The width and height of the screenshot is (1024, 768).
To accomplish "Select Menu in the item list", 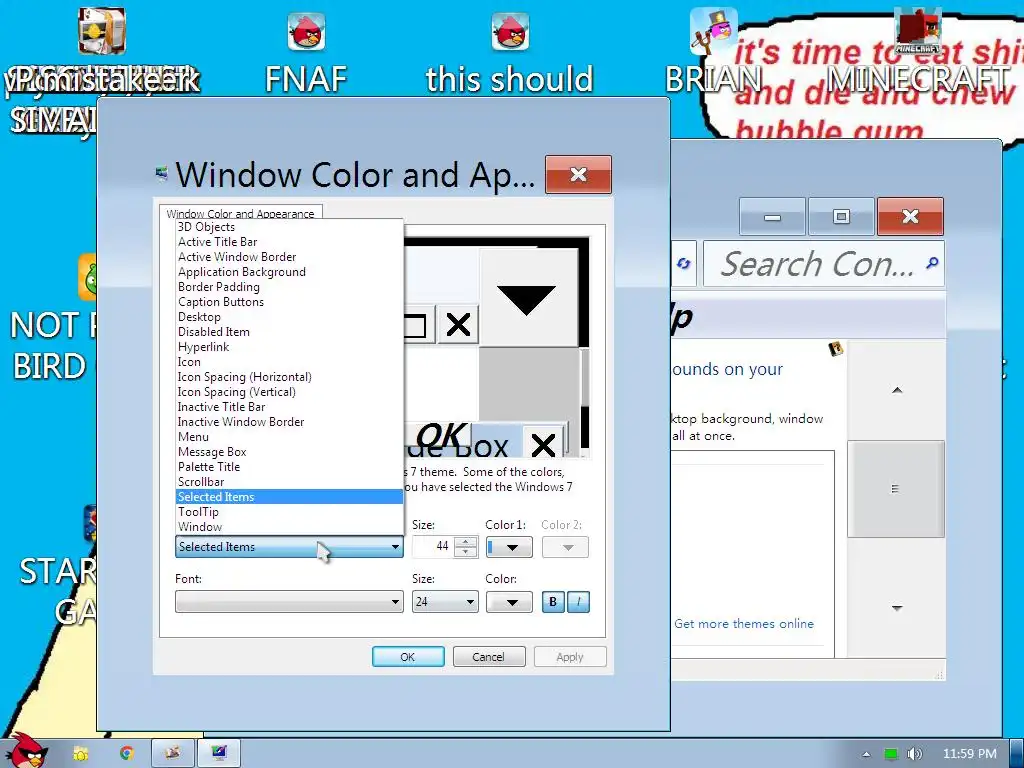I will tap(289, 437).
